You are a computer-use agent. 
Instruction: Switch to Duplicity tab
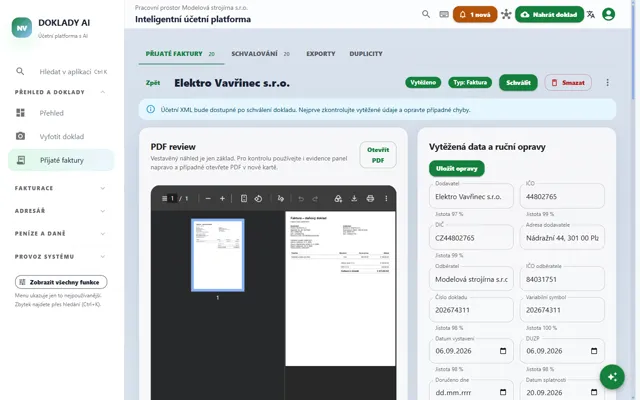366,54
